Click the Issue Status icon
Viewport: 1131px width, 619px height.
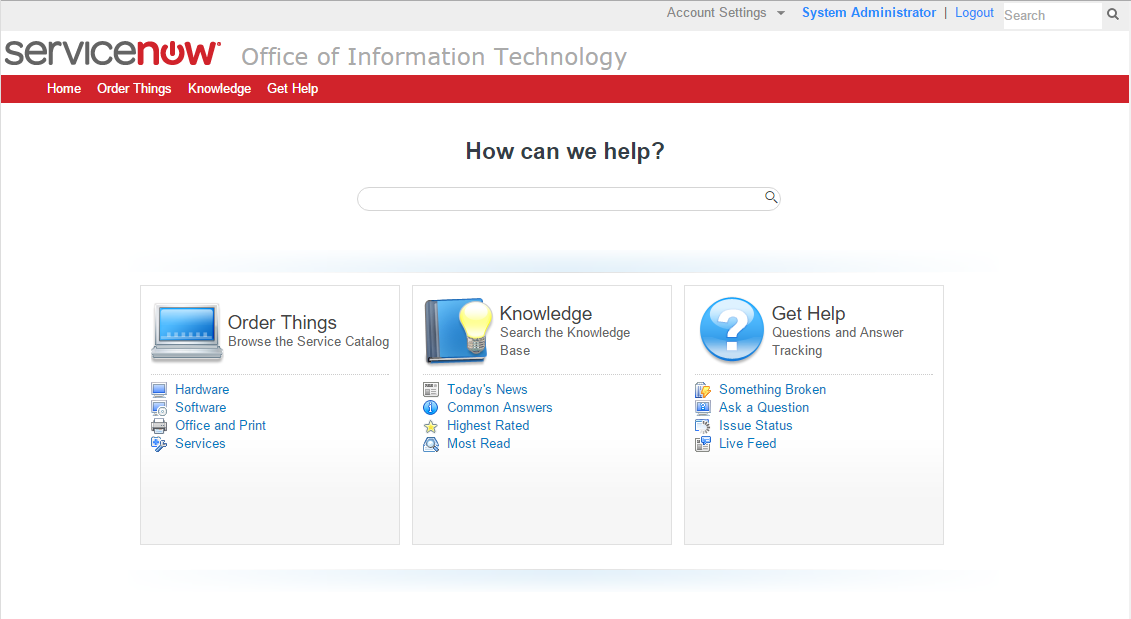pos(703,426)
